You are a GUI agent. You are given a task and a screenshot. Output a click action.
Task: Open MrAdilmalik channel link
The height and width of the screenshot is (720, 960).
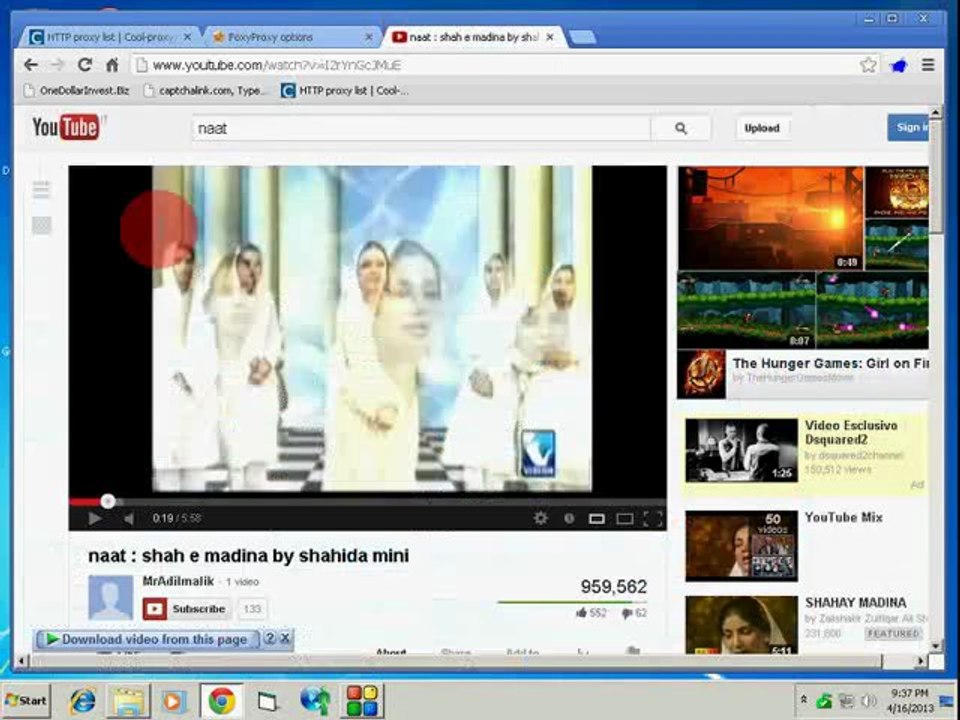pyautogui.click(x=178, y=581)
